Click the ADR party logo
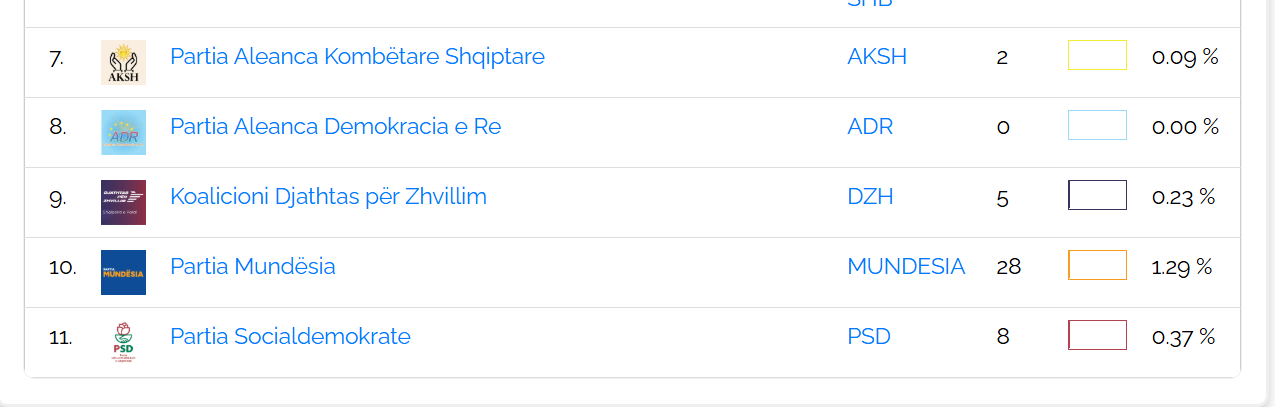The height and width of the screenshot is (407, 1275). [x=123, y=132]
